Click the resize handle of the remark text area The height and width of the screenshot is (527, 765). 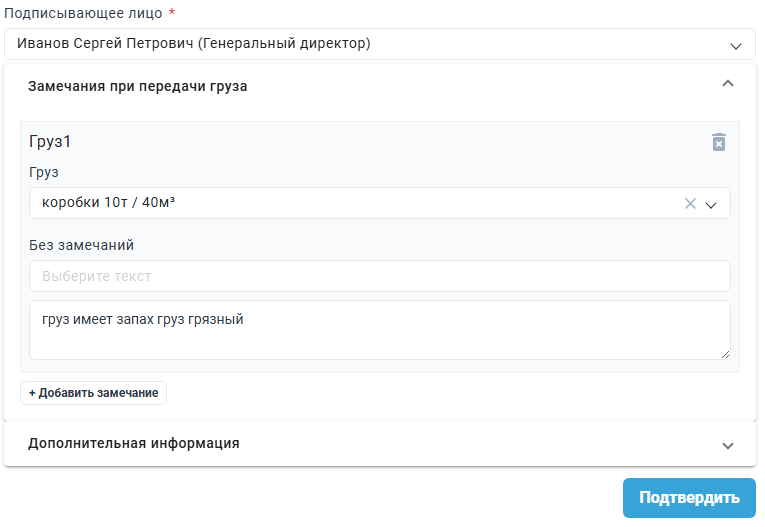pyautogui.click(x=725, y=355)
